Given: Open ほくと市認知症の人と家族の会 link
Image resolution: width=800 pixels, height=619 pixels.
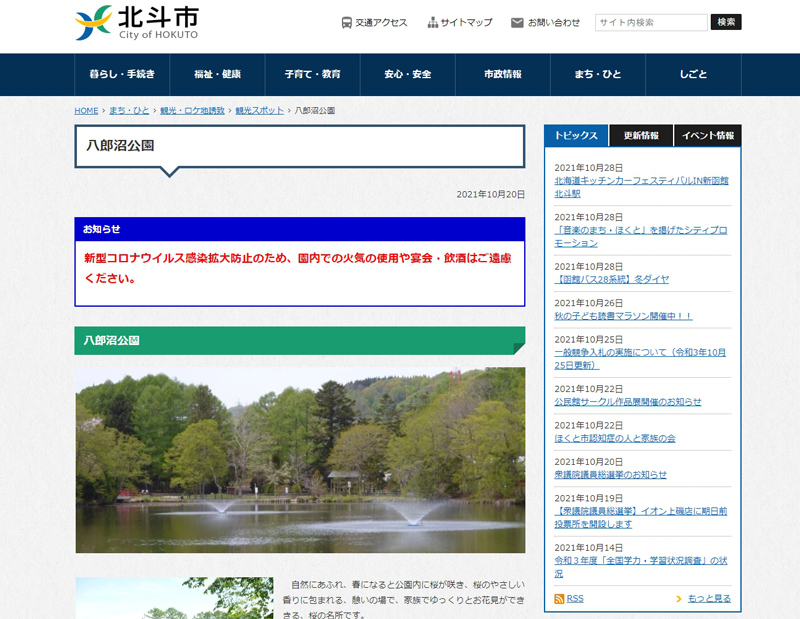Looking at the screenshot, I should coord(615,438).
